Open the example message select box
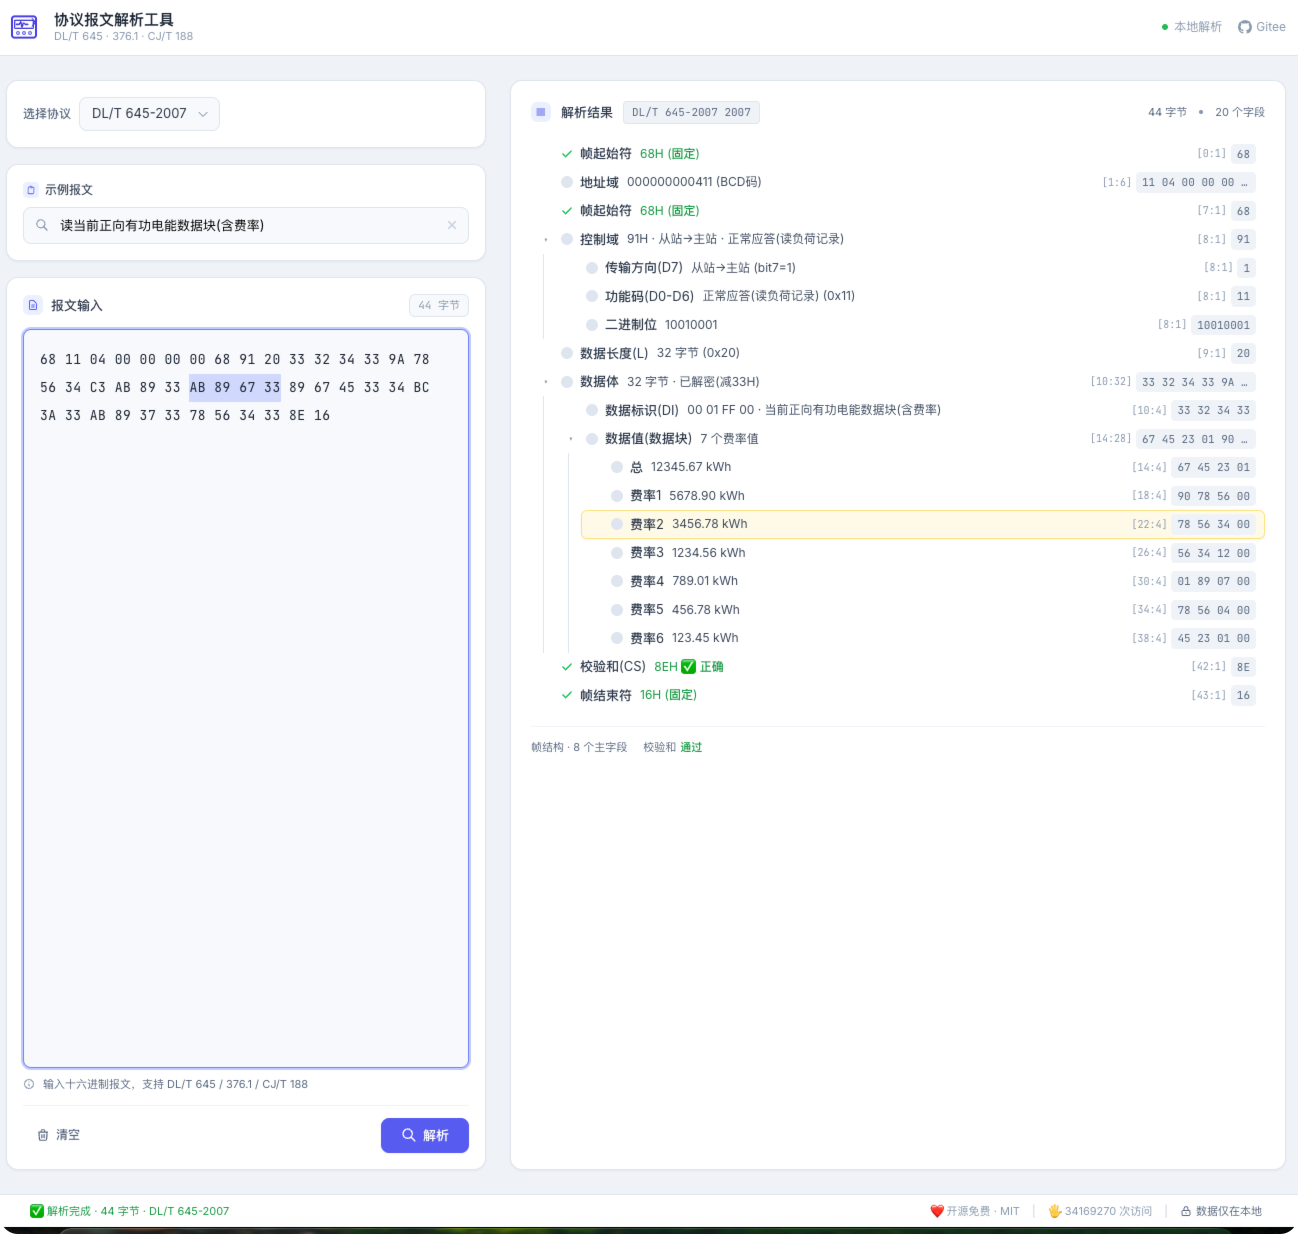Viewport: 1298px width, 1234px height. (x=246, y=225)
